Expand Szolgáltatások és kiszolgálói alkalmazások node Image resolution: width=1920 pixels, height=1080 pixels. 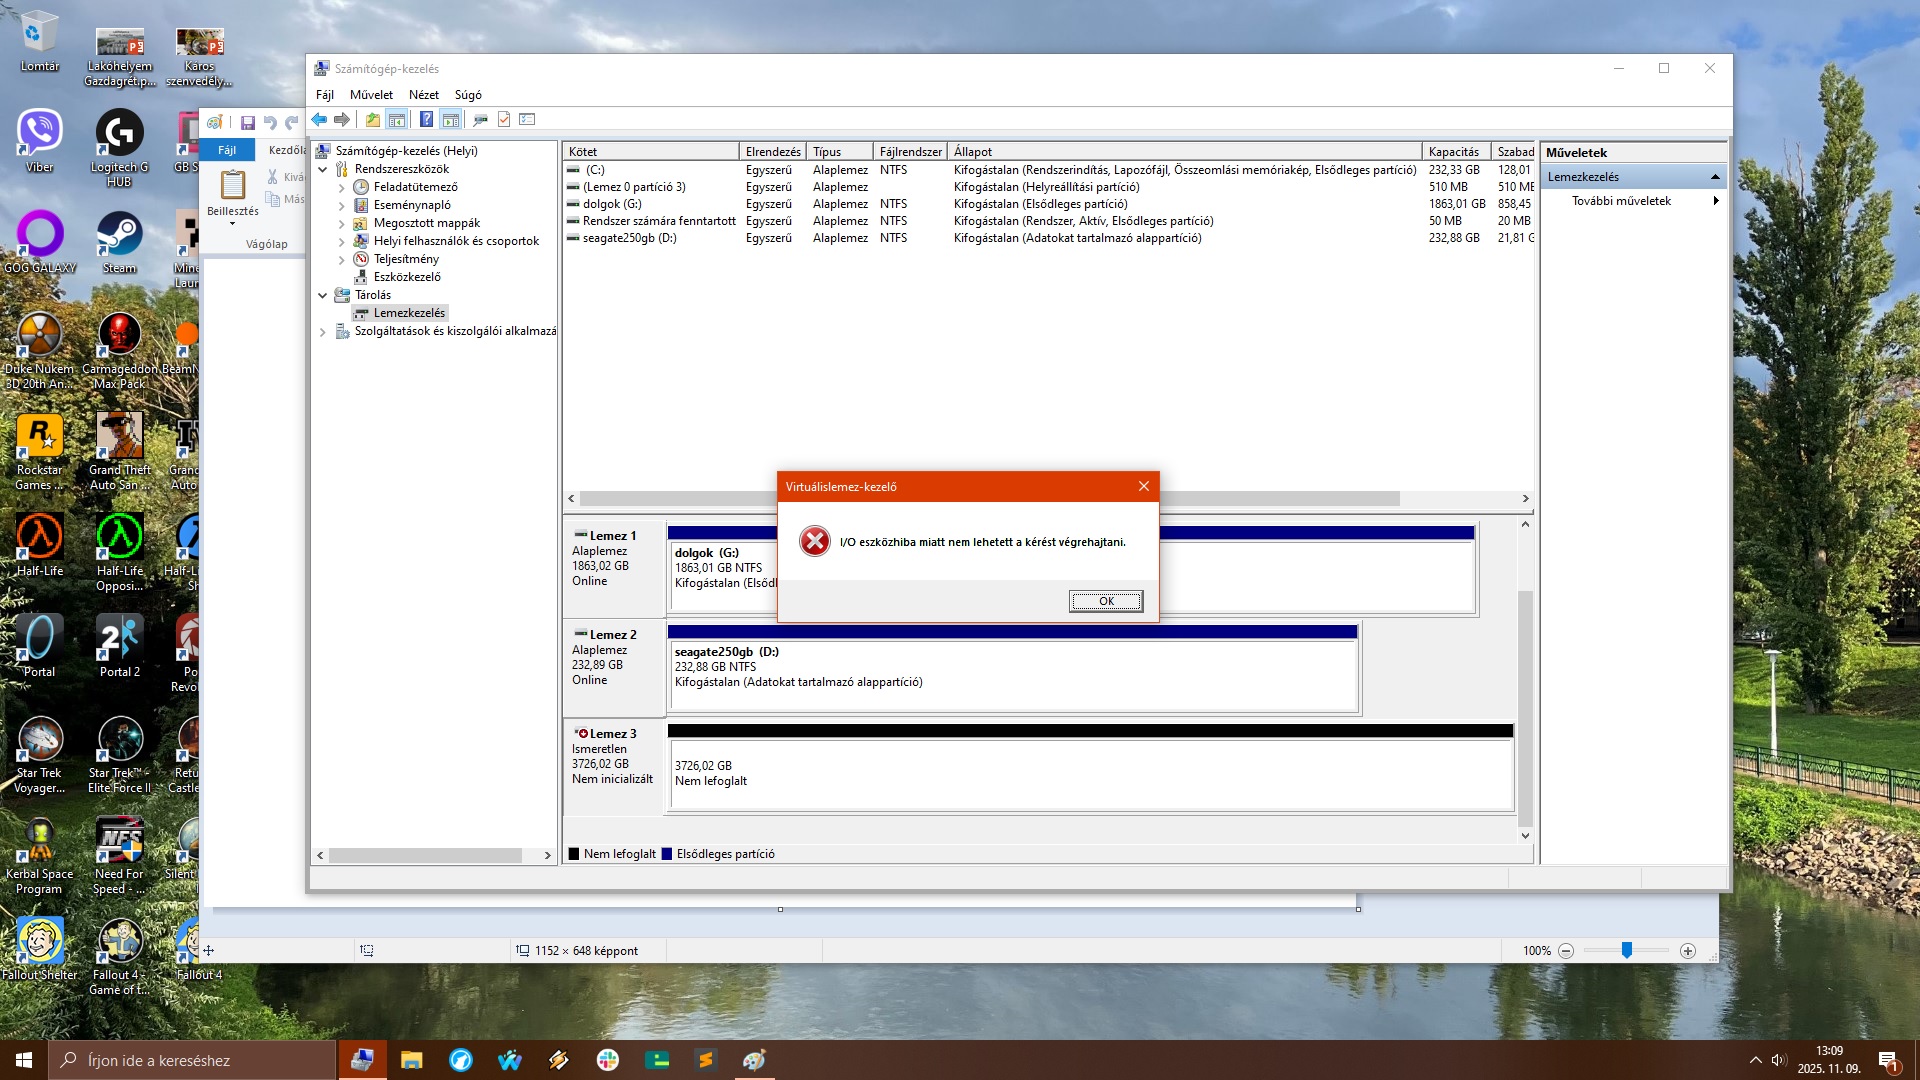tap(323, 331)
